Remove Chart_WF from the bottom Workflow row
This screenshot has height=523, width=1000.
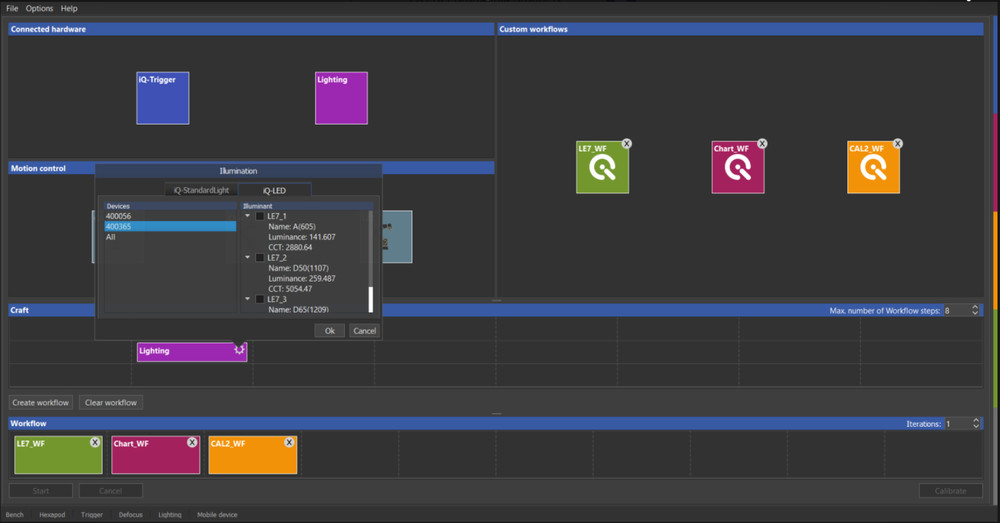coord(192,442)
